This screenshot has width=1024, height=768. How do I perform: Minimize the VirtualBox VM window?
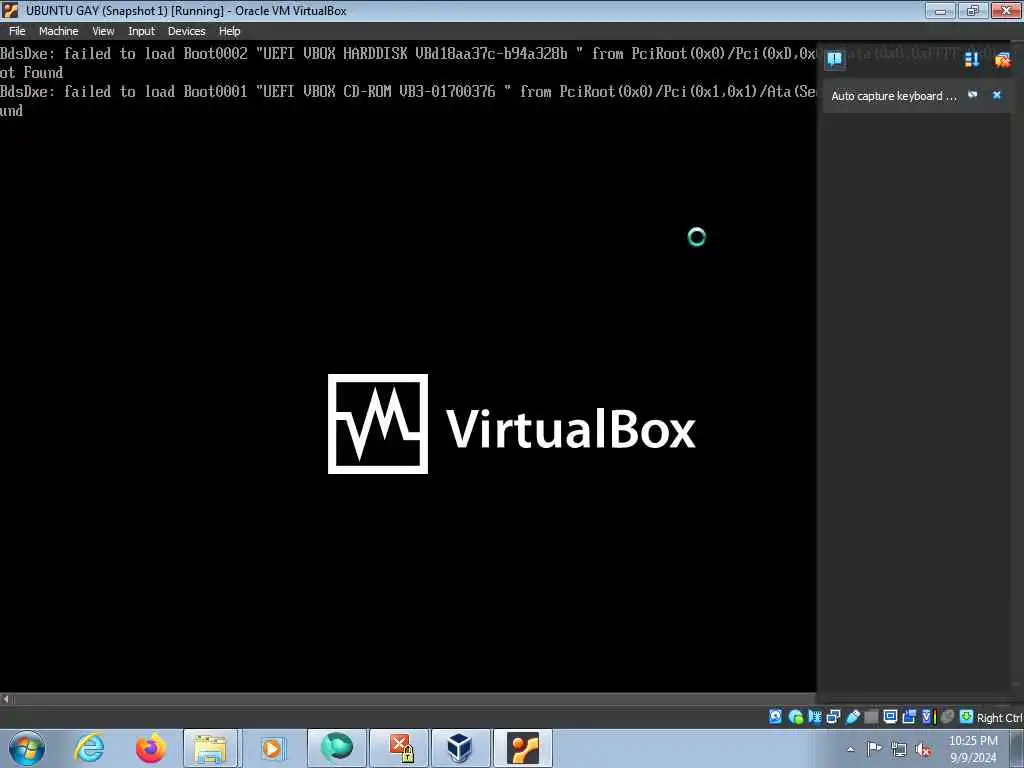tap(940, 10)
